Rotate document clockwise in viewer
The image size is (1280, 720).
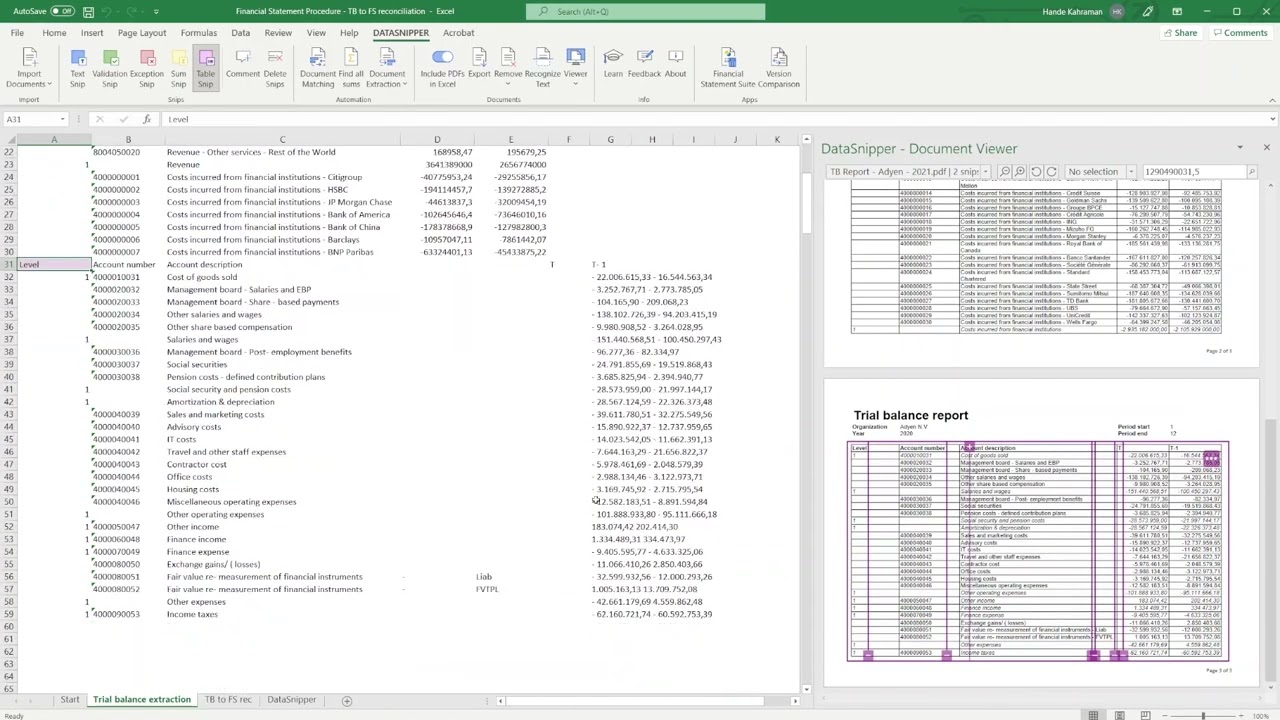point(1051,172)
